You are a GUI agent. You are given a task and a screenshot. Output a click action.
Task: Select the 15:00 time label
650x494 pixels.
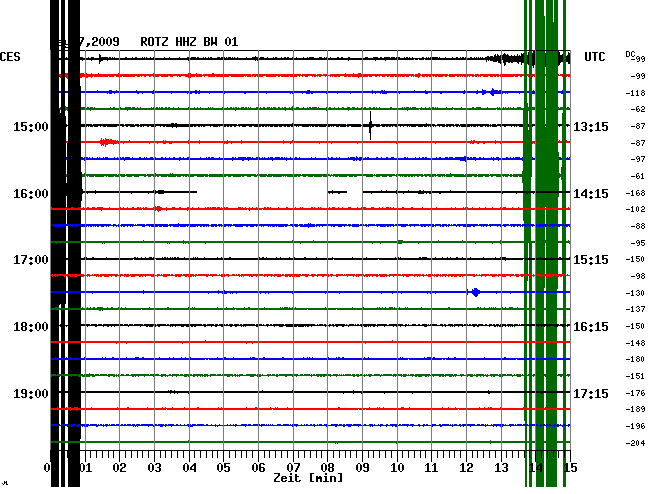tap(31, 126)
